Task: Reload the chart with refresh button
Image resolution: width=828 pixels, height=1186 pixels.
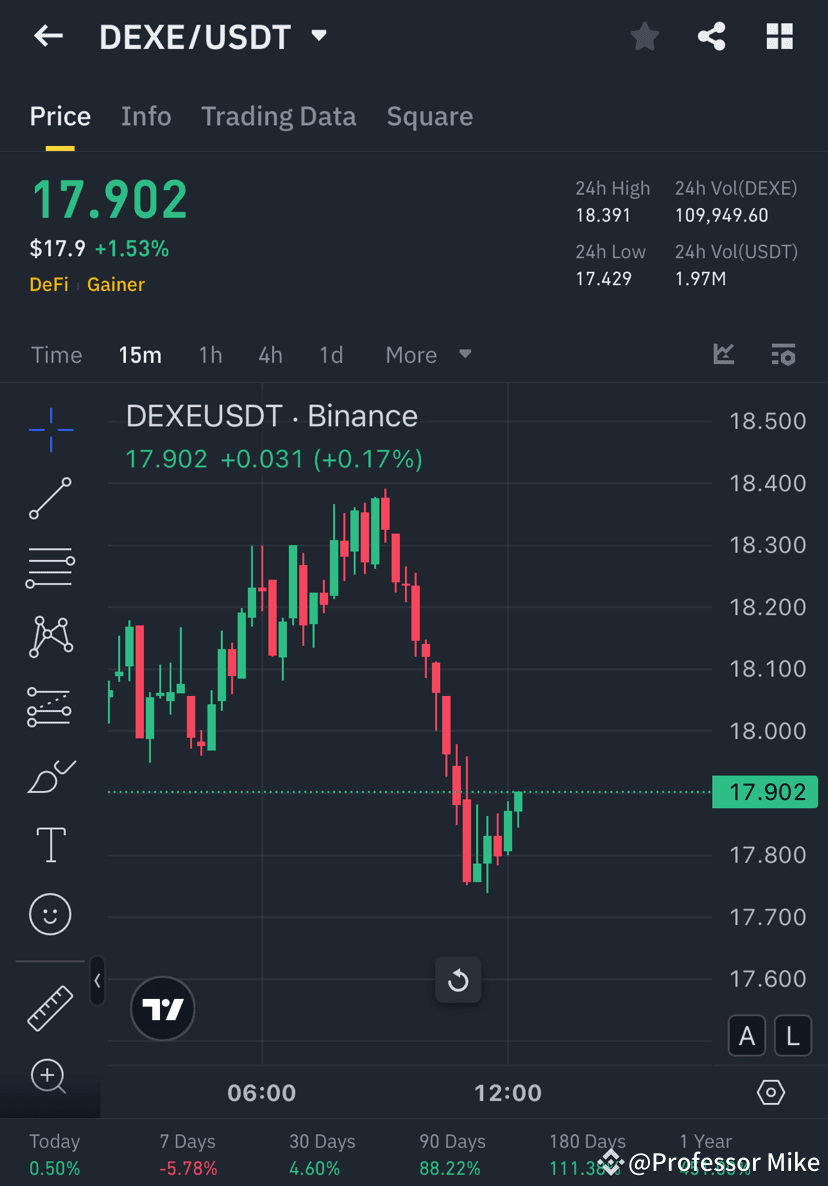Action: [458, 980]
